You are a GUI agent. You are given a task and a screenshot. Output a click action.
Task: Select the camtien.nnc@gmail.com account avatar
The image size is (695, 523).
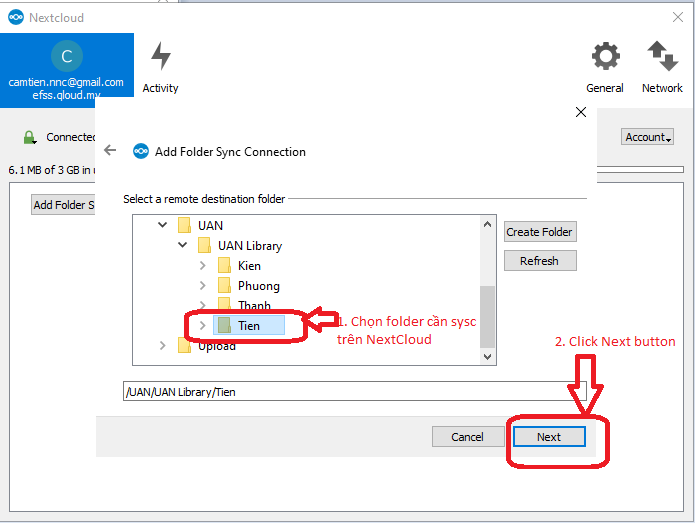point(66,56)
